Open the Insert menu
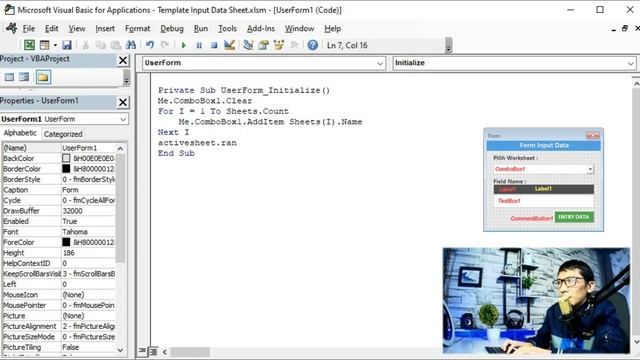 (x=105, y=29)
